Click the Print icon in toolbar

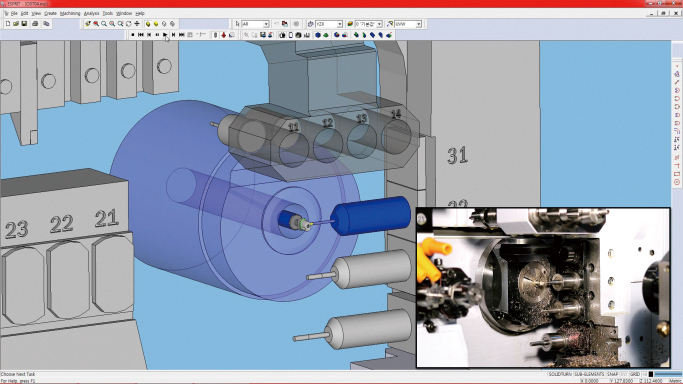35,24
